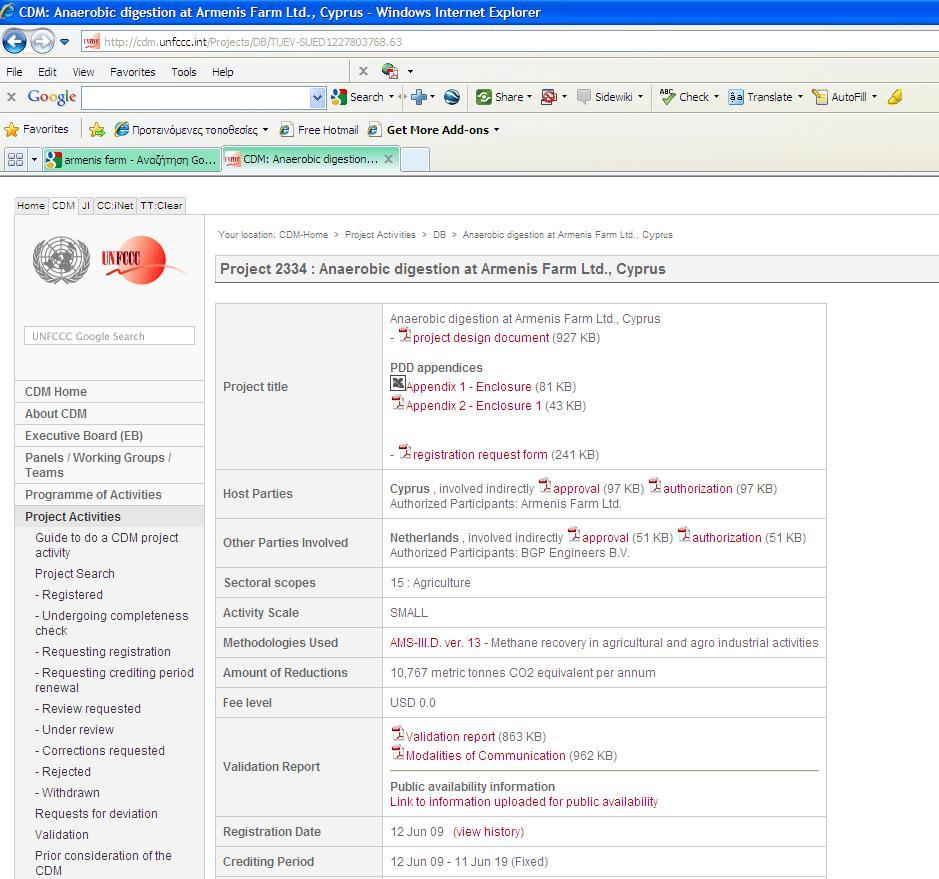This screenshot has width=939, height=879.
Task: Go to Executive Board (EB) in sidebar
Action: click(x=84, y=435)
